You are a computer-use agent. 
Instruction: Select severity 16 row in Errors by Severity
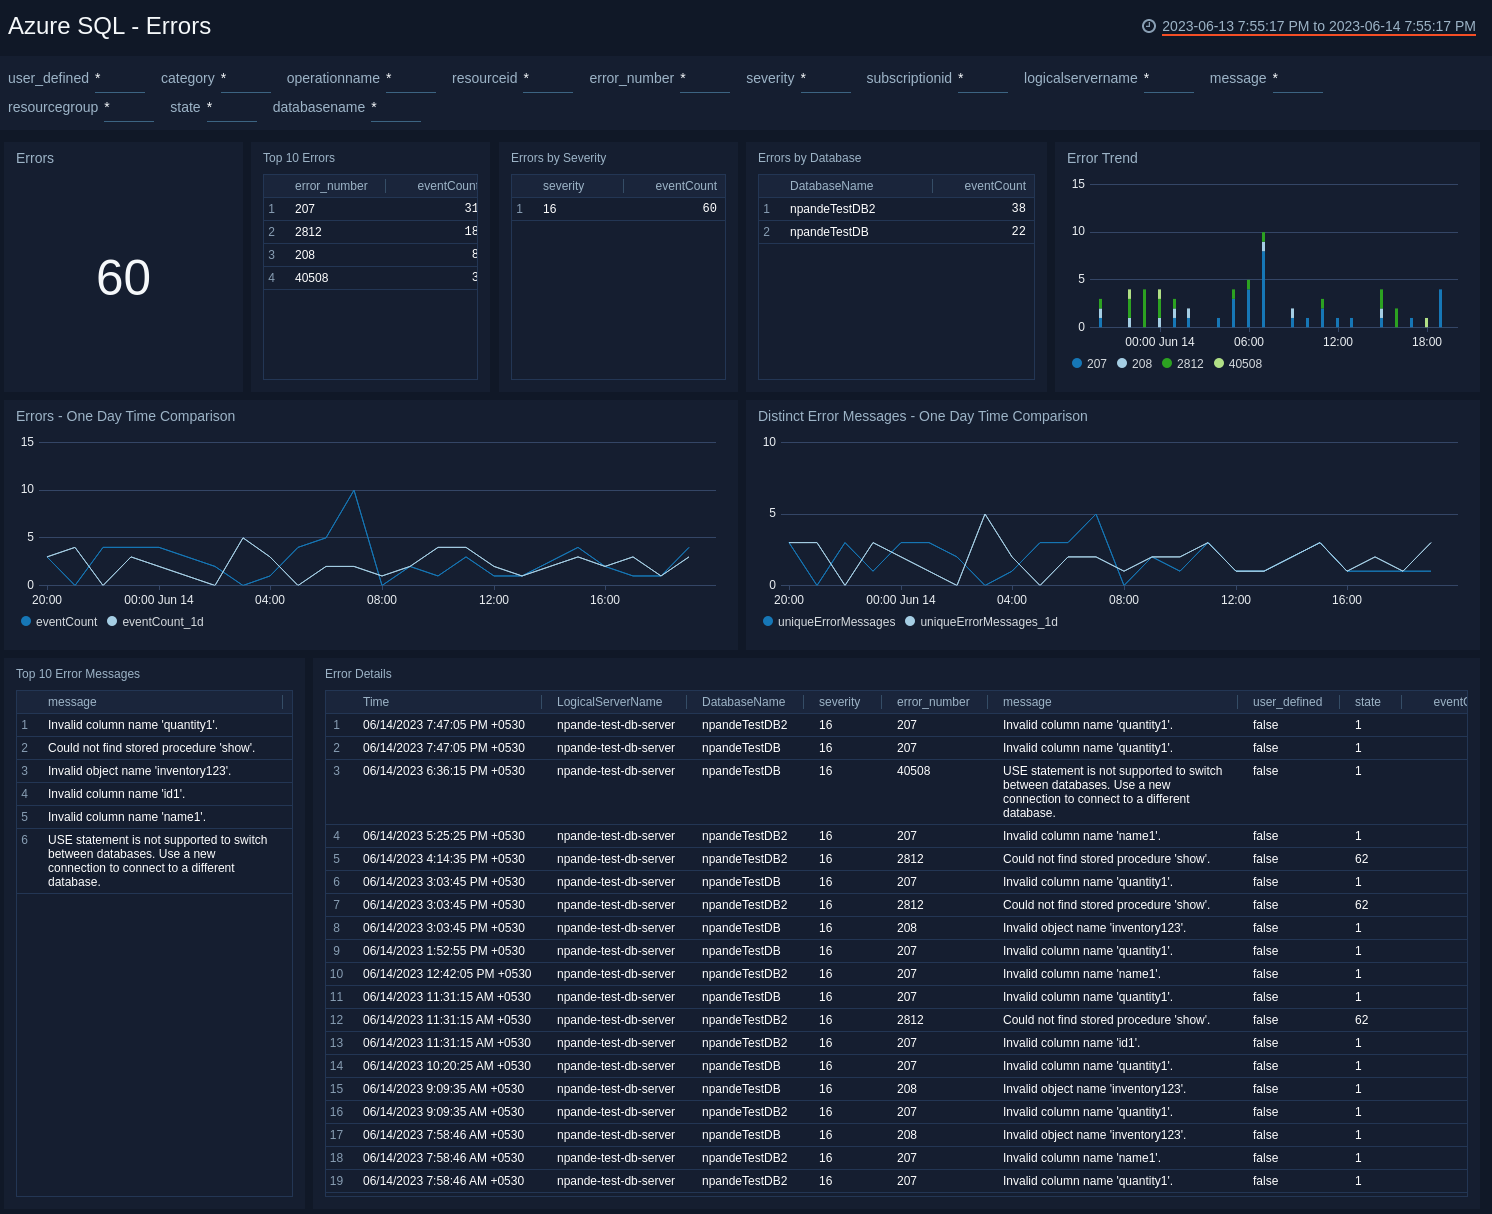point(618,209)
